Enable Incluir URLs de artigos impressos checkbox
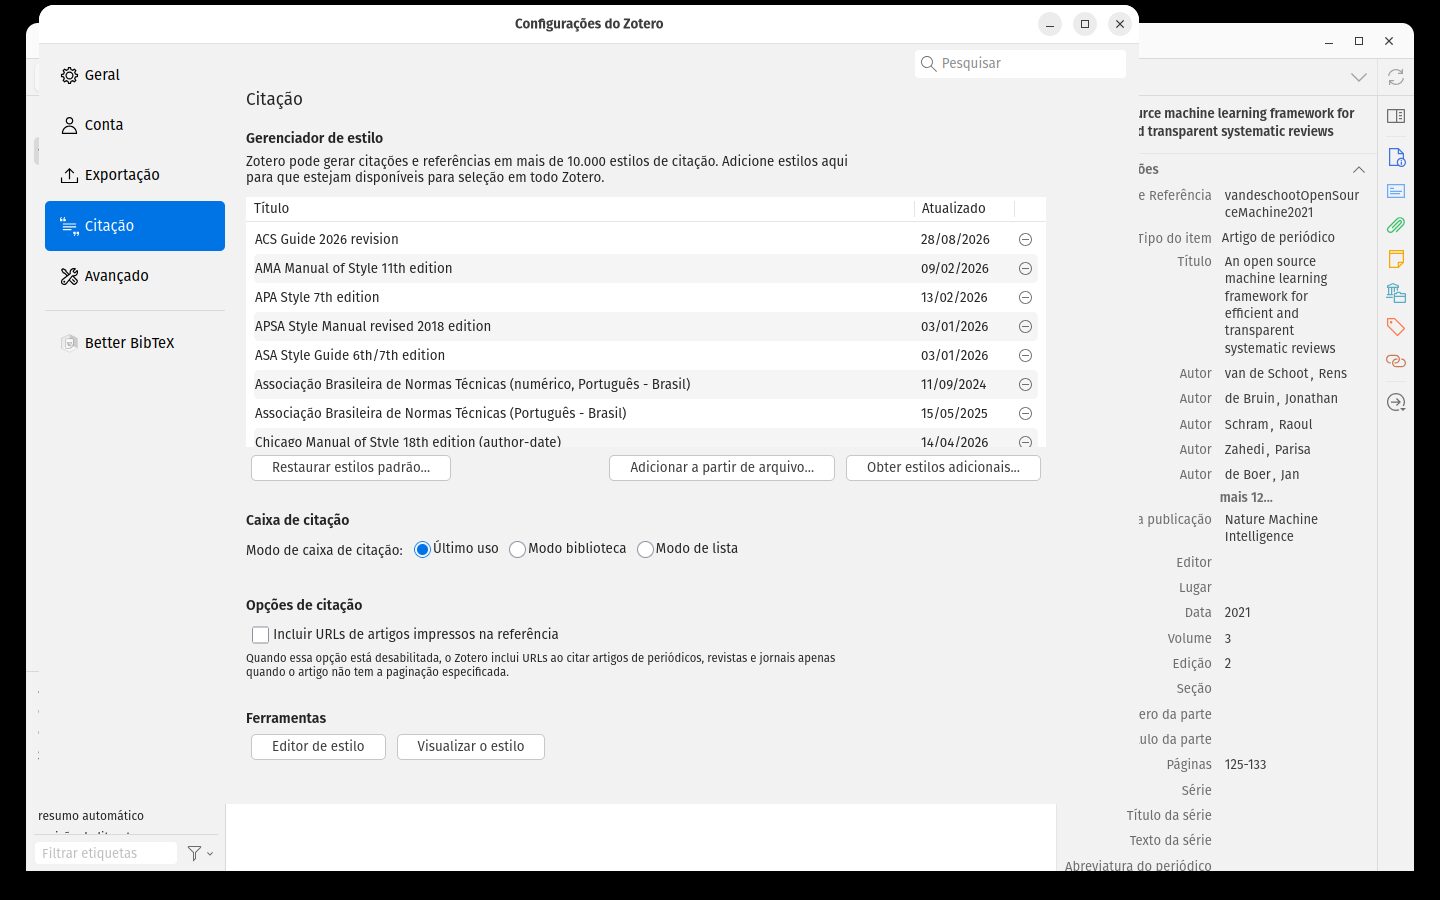The width and height of the screenshot is (1440, 900). pyautogui.click(x=261, y=635)
